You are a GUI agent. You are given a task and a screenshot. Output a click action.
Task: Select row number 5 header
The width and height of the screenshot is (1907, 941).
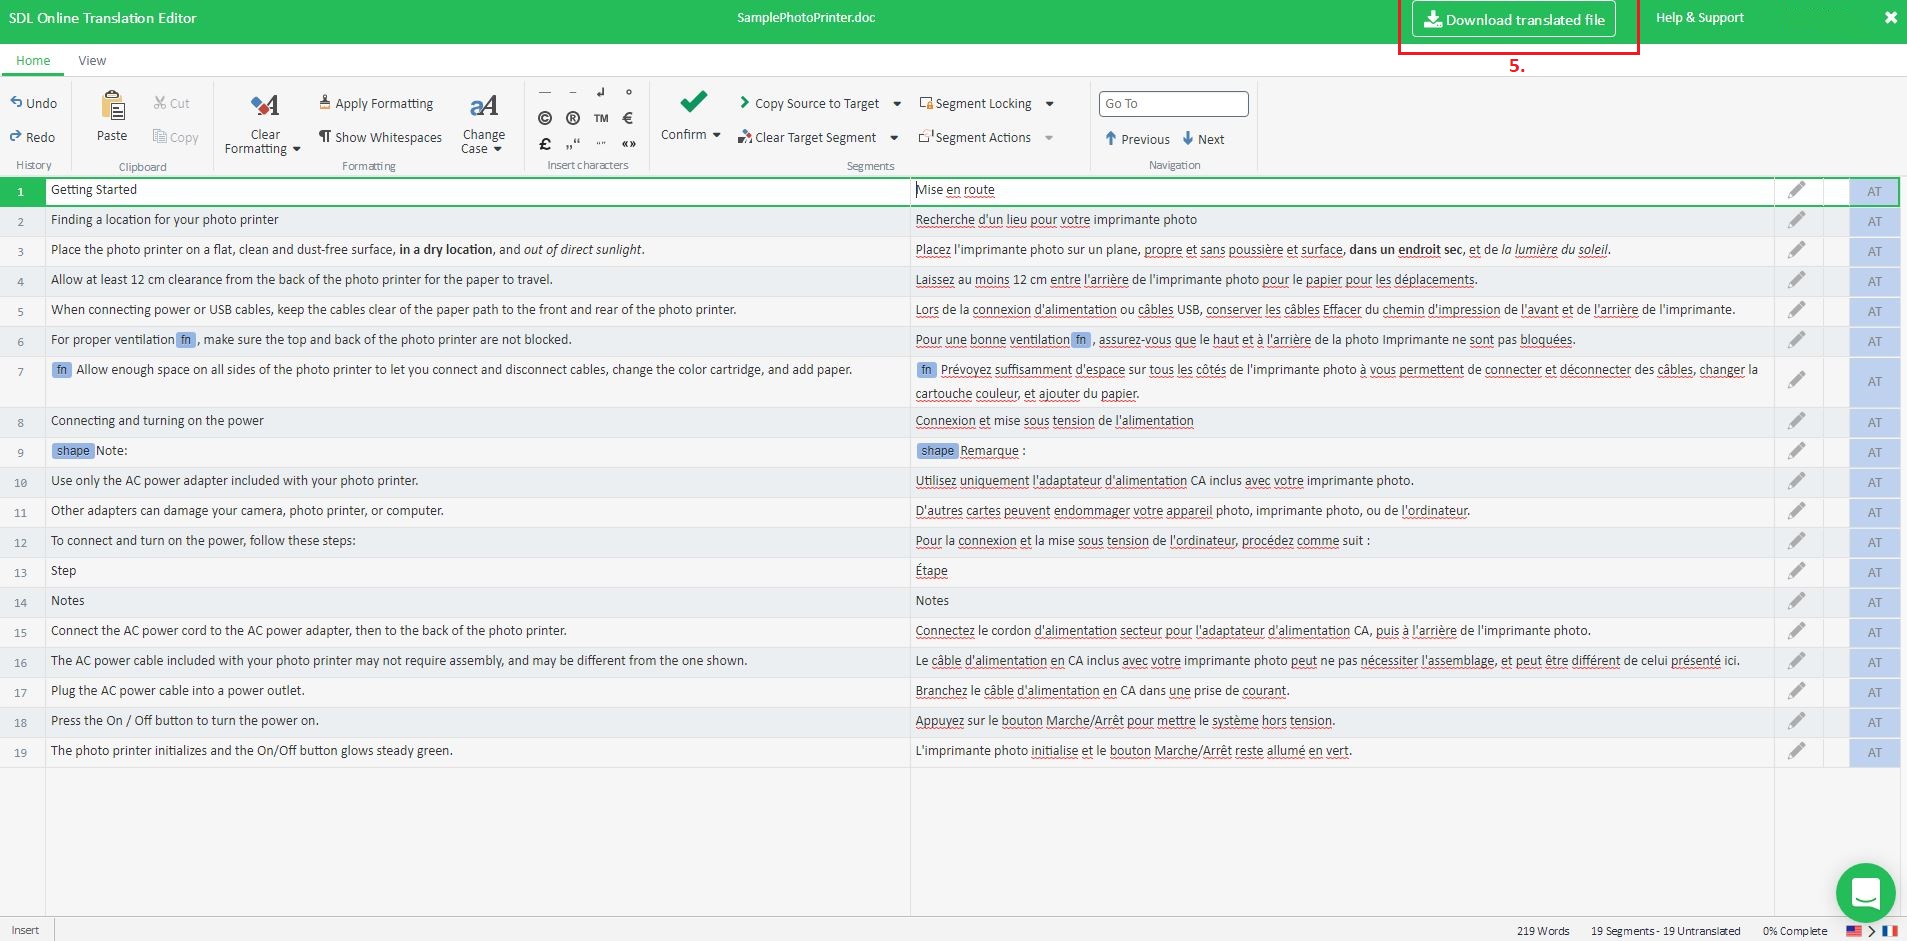coord(21,312)
